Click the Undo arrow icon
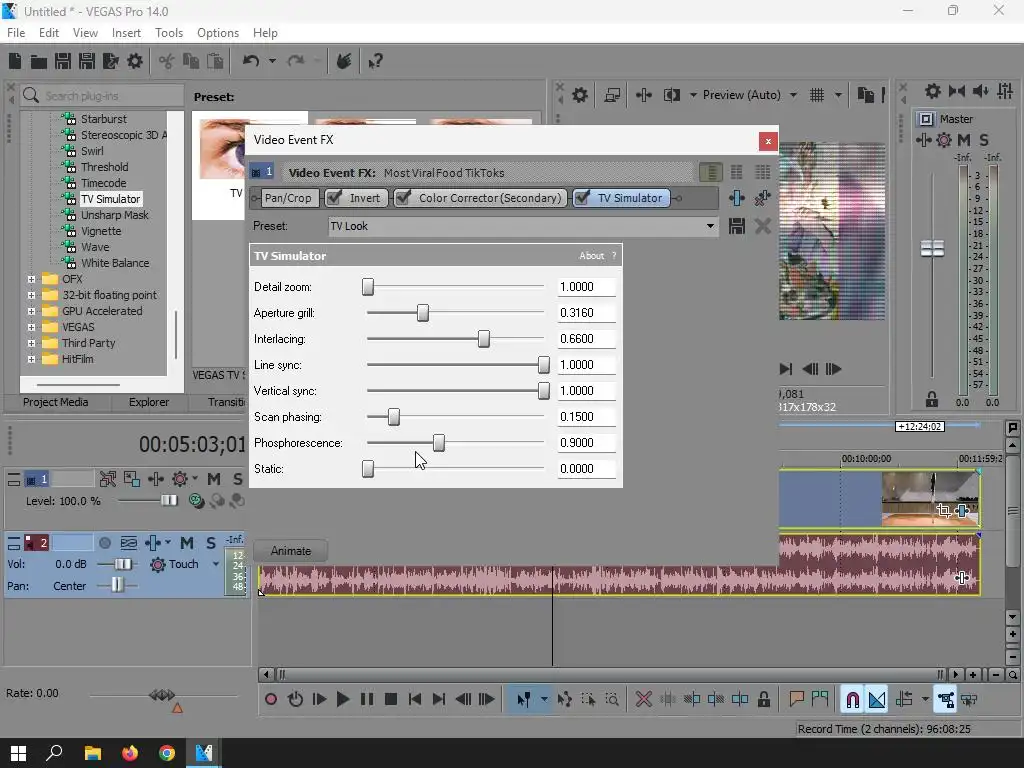The height and width of the screenshot is (768, 1024). click(251, 61)
